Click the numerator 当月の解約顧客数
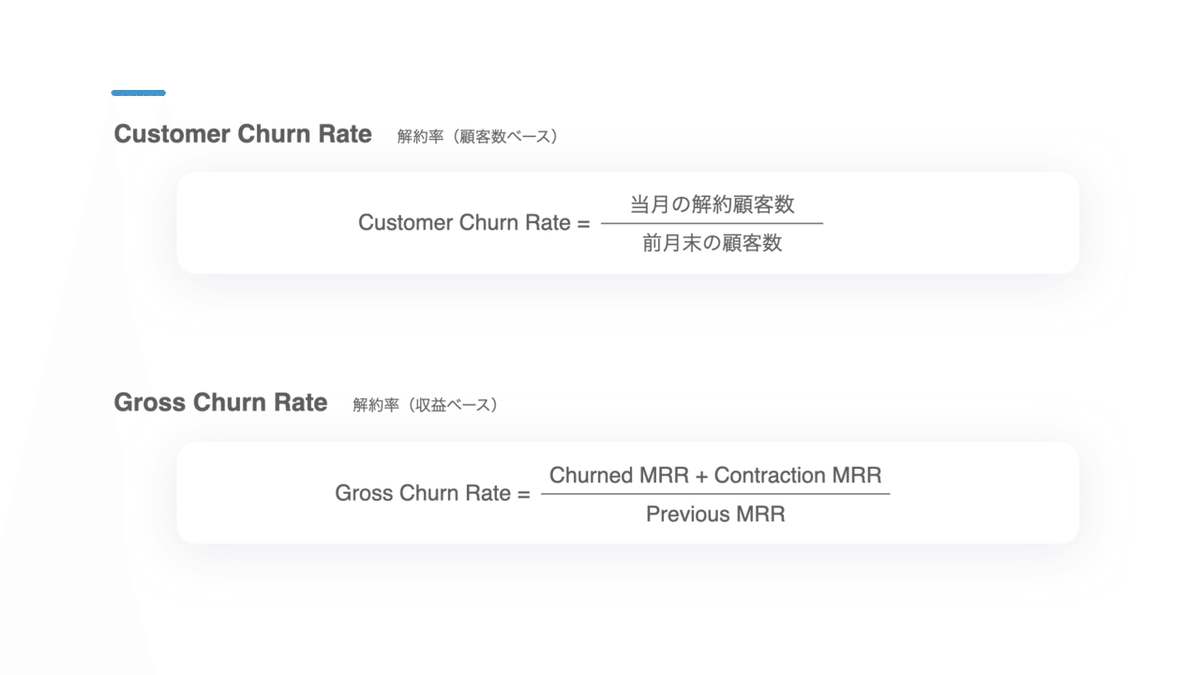1200x675 pixels. coord(712,204)
